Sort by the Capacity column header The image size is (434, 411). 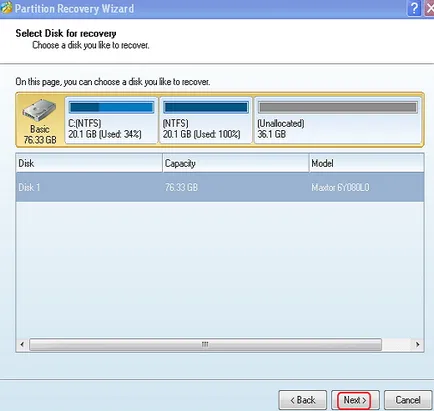coord(236,163)
